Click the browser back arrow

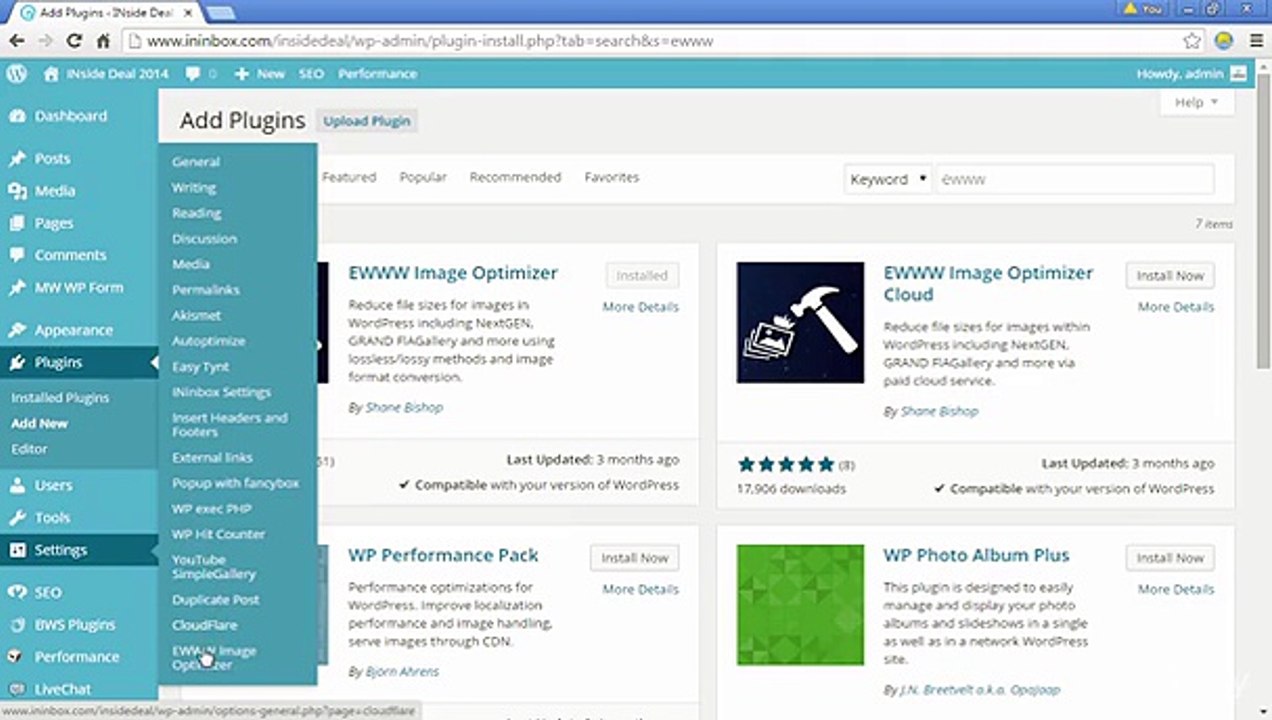tap(17, 41)
